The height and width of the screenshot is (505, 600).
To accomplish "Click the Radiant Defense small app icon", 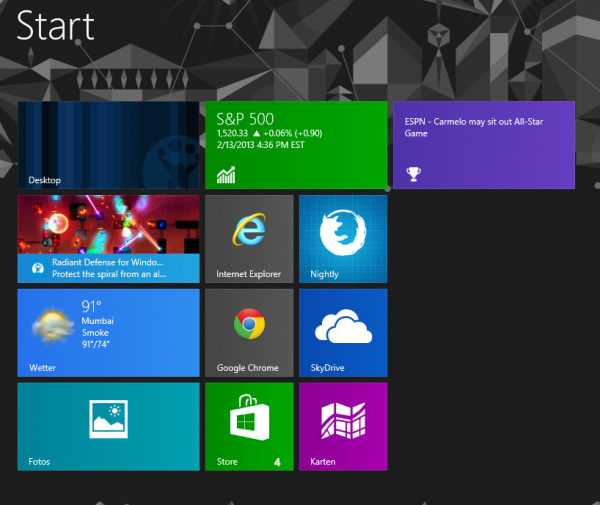I will tap(38, 268).
